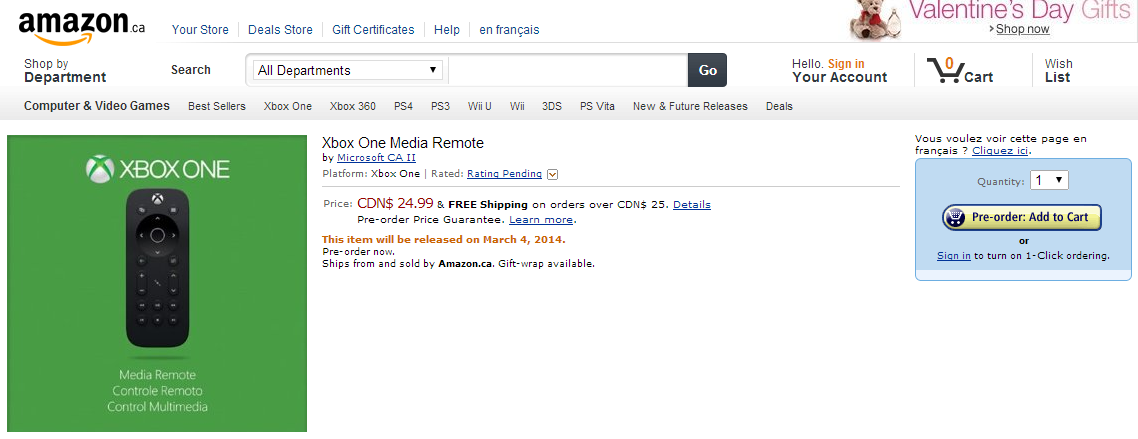Click Valentine's Day Shop now link
1138x439 pixels.
pos(1023,29)
